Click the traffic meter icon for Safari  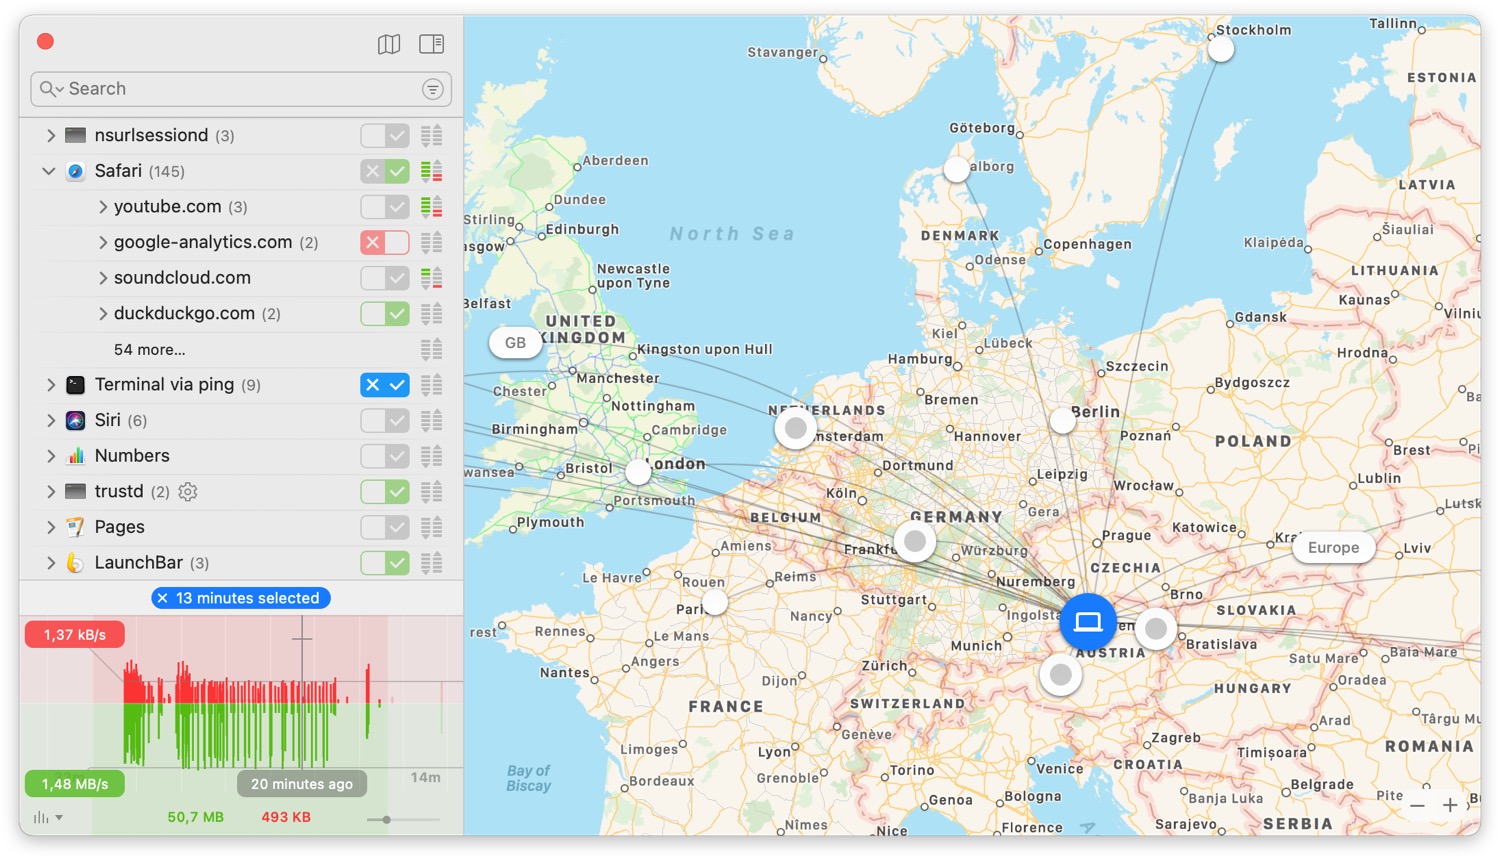coord(431,171)
